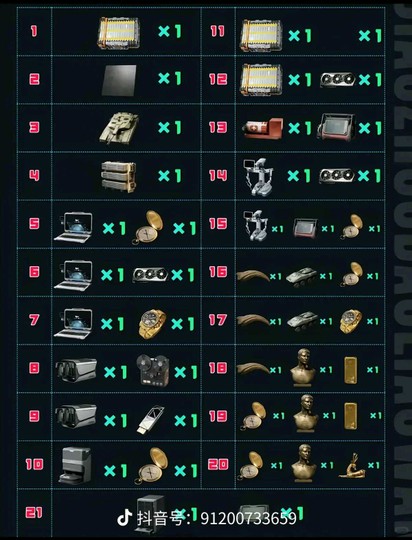Select the battery pack in row 11
This screenshot has height=540, width=412.
tap(261, 35)
